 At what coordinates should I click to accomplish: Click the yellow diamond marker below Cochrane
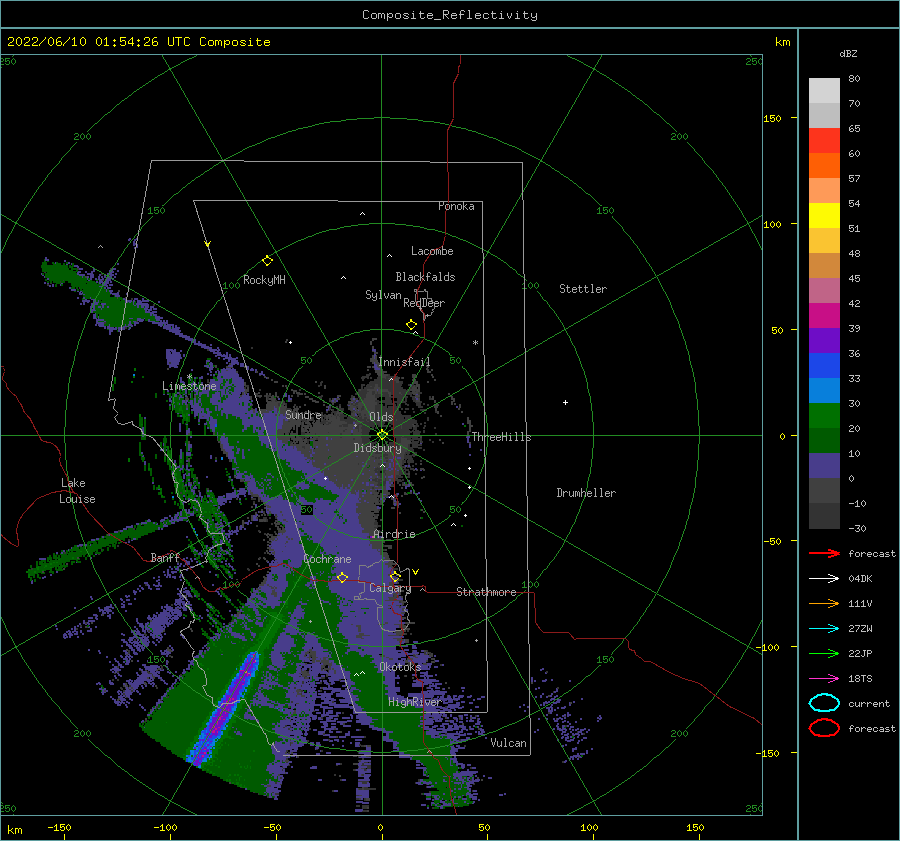click(342, 577)
